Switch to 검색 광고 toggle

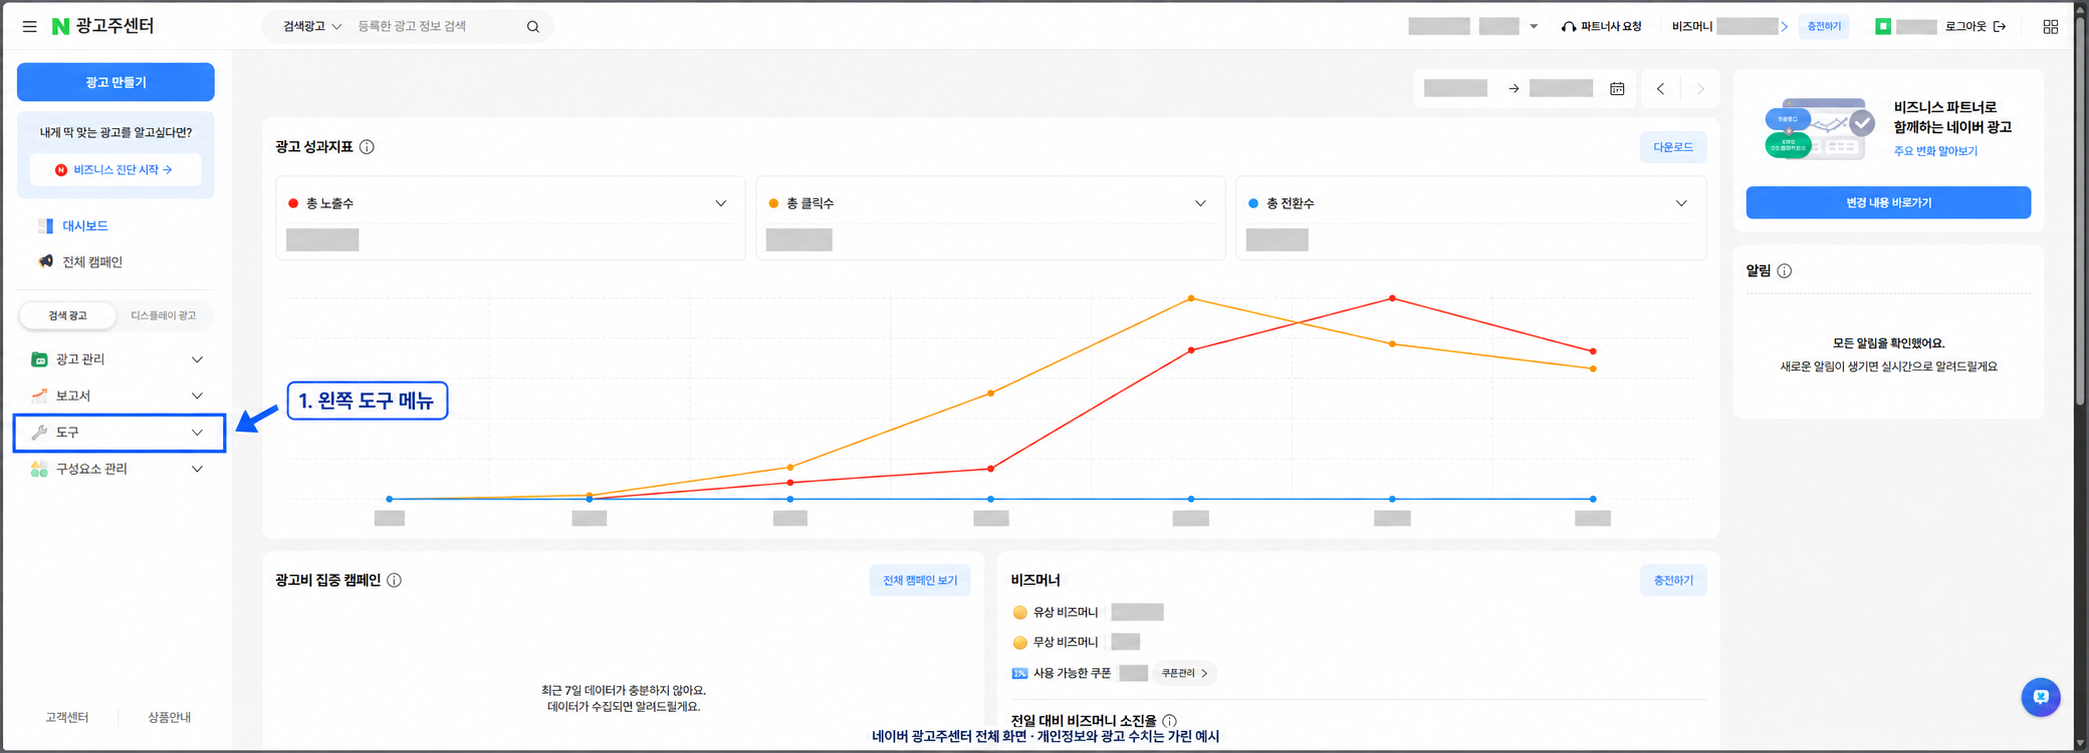click(67, 316)
